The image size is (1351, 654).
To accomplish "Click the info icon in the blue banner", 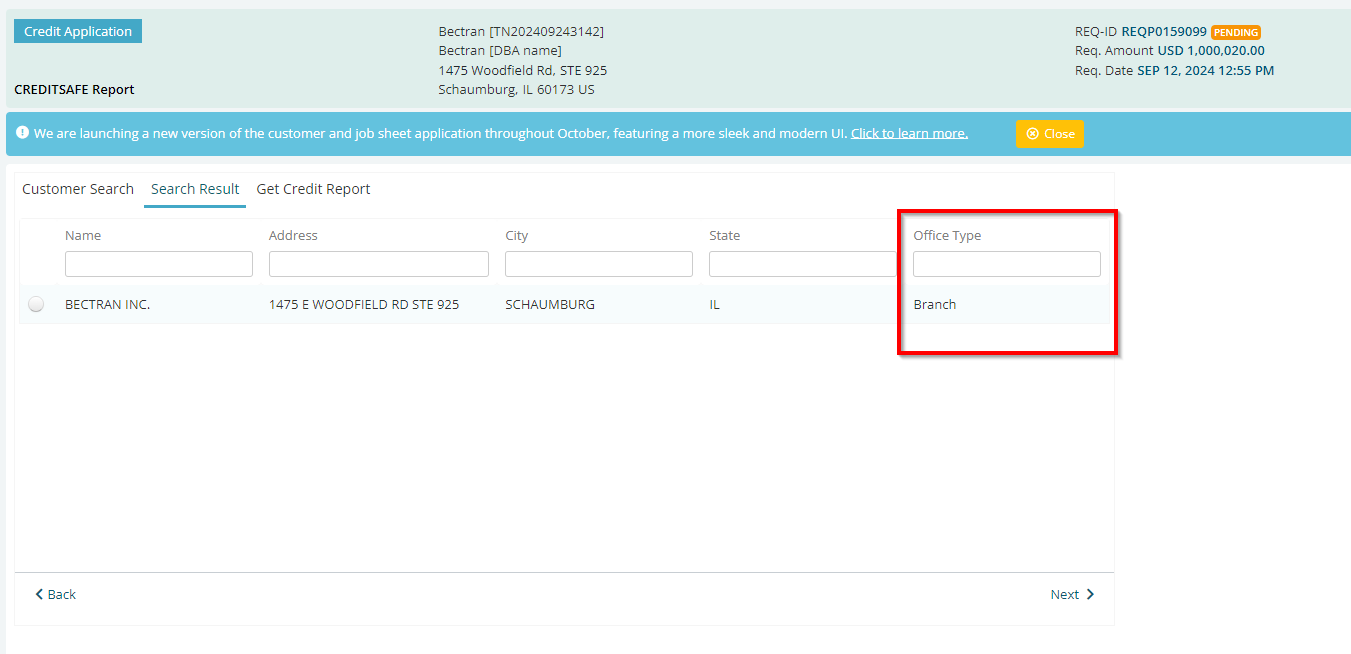I will click(x=22, y=132).
